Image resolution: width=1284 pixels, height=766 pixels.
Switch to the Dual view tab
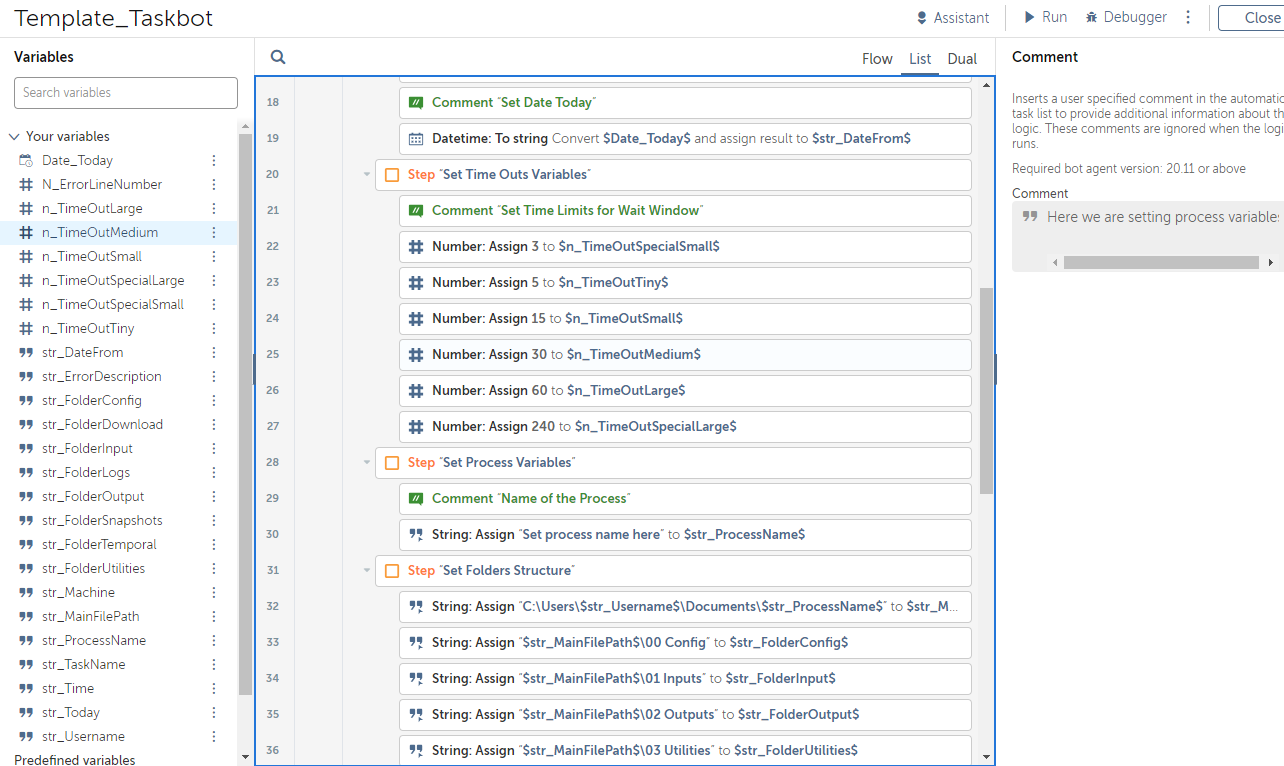pos(962,59)
